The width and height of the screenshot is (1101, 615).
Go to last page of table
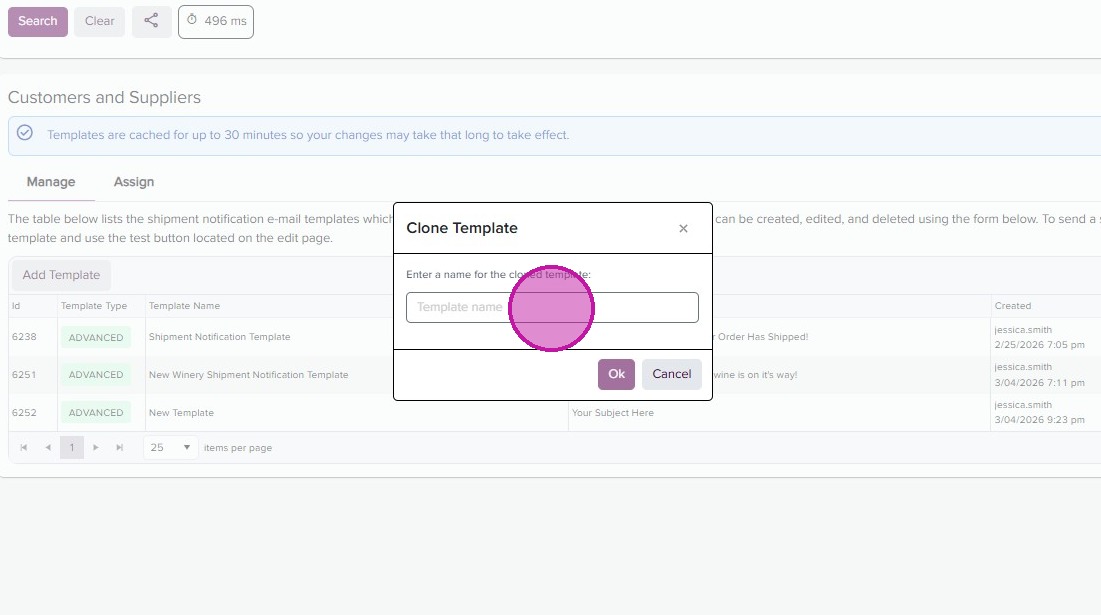click(x=120, y=448)
